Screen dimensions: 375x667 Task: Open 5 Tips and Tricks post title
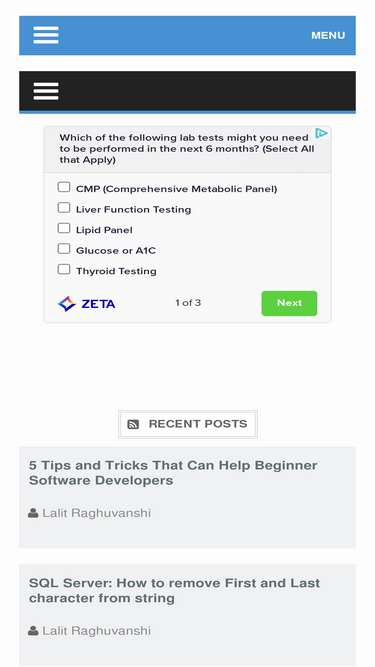click(x=173, y=473)
